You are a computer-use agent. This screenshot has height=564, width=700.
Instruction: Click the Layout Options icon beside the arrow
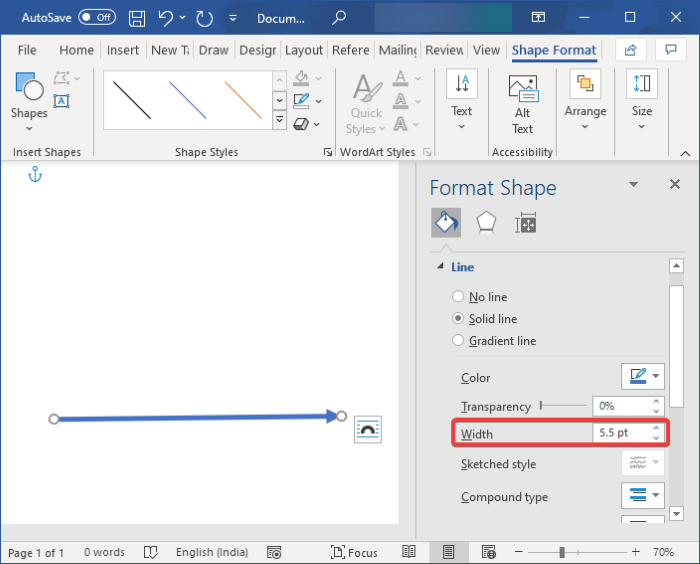tap(368, 430)
